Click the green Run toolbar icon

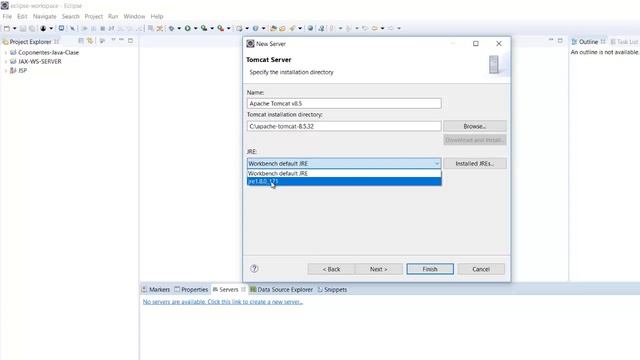(x=187, y=28)
